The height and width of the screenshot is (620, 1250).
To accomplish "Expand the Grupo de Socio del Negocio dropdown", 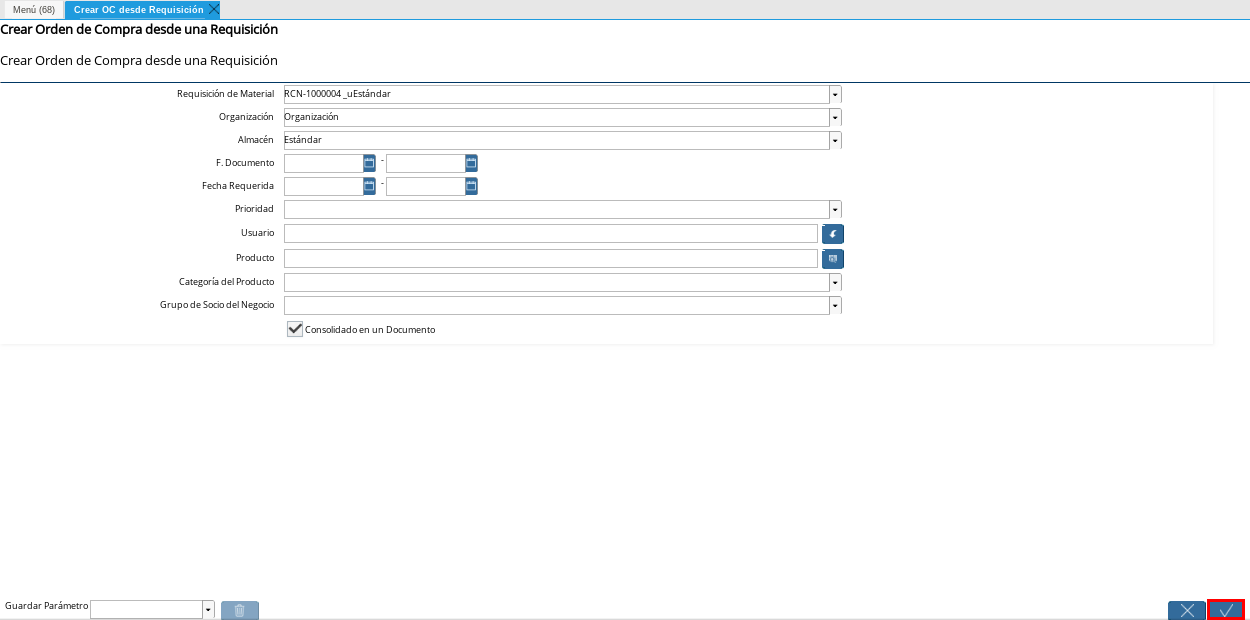I will [835, 305].
